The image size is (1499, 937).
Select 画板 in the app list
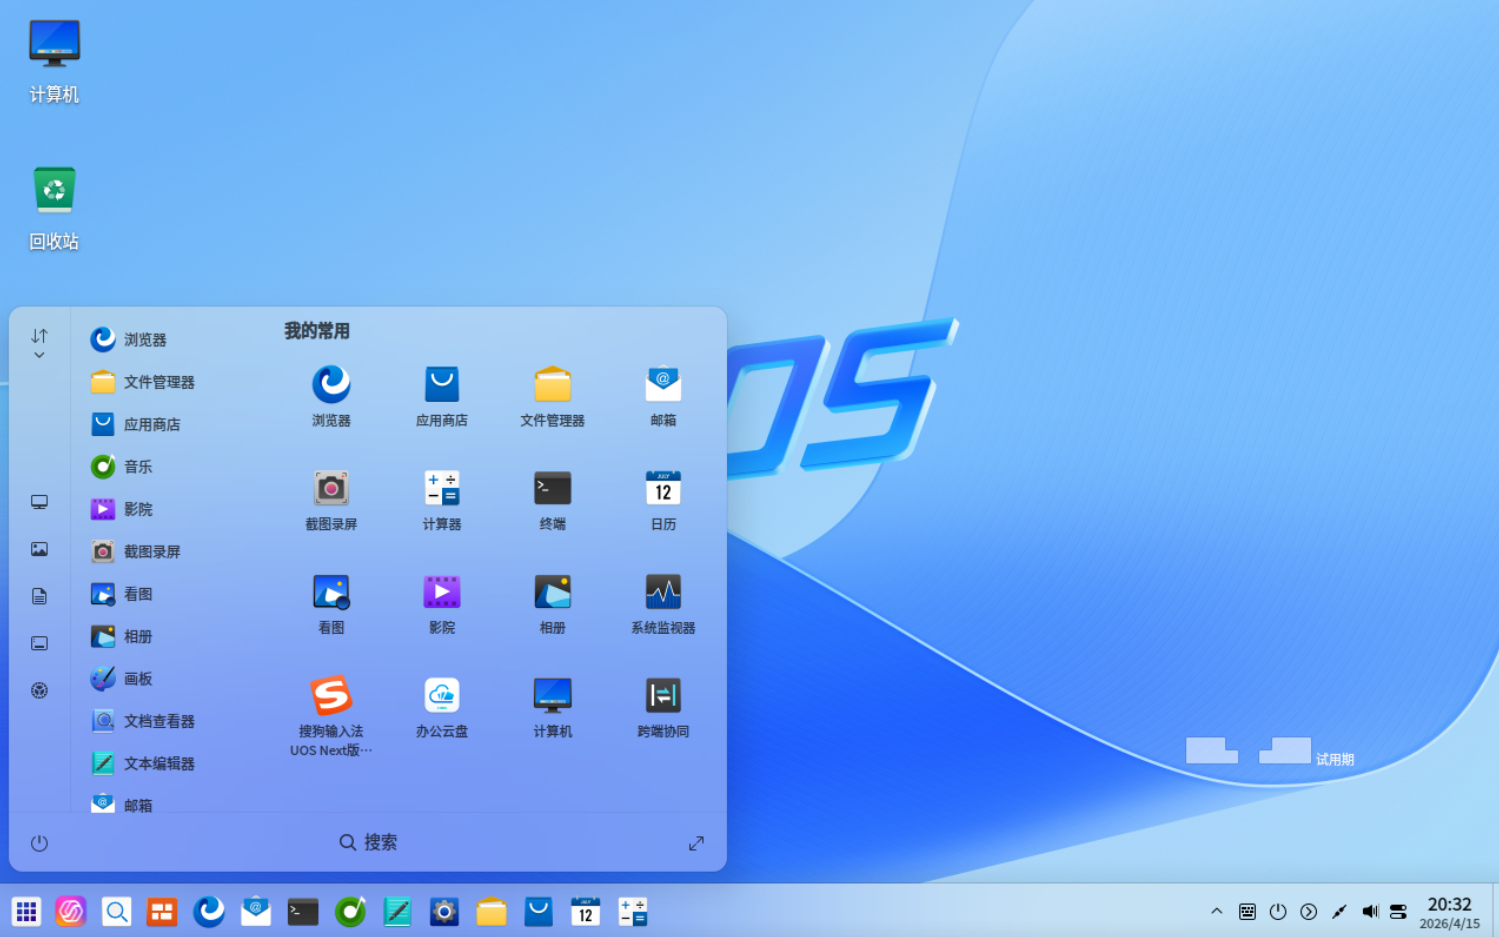coord(138,679)
